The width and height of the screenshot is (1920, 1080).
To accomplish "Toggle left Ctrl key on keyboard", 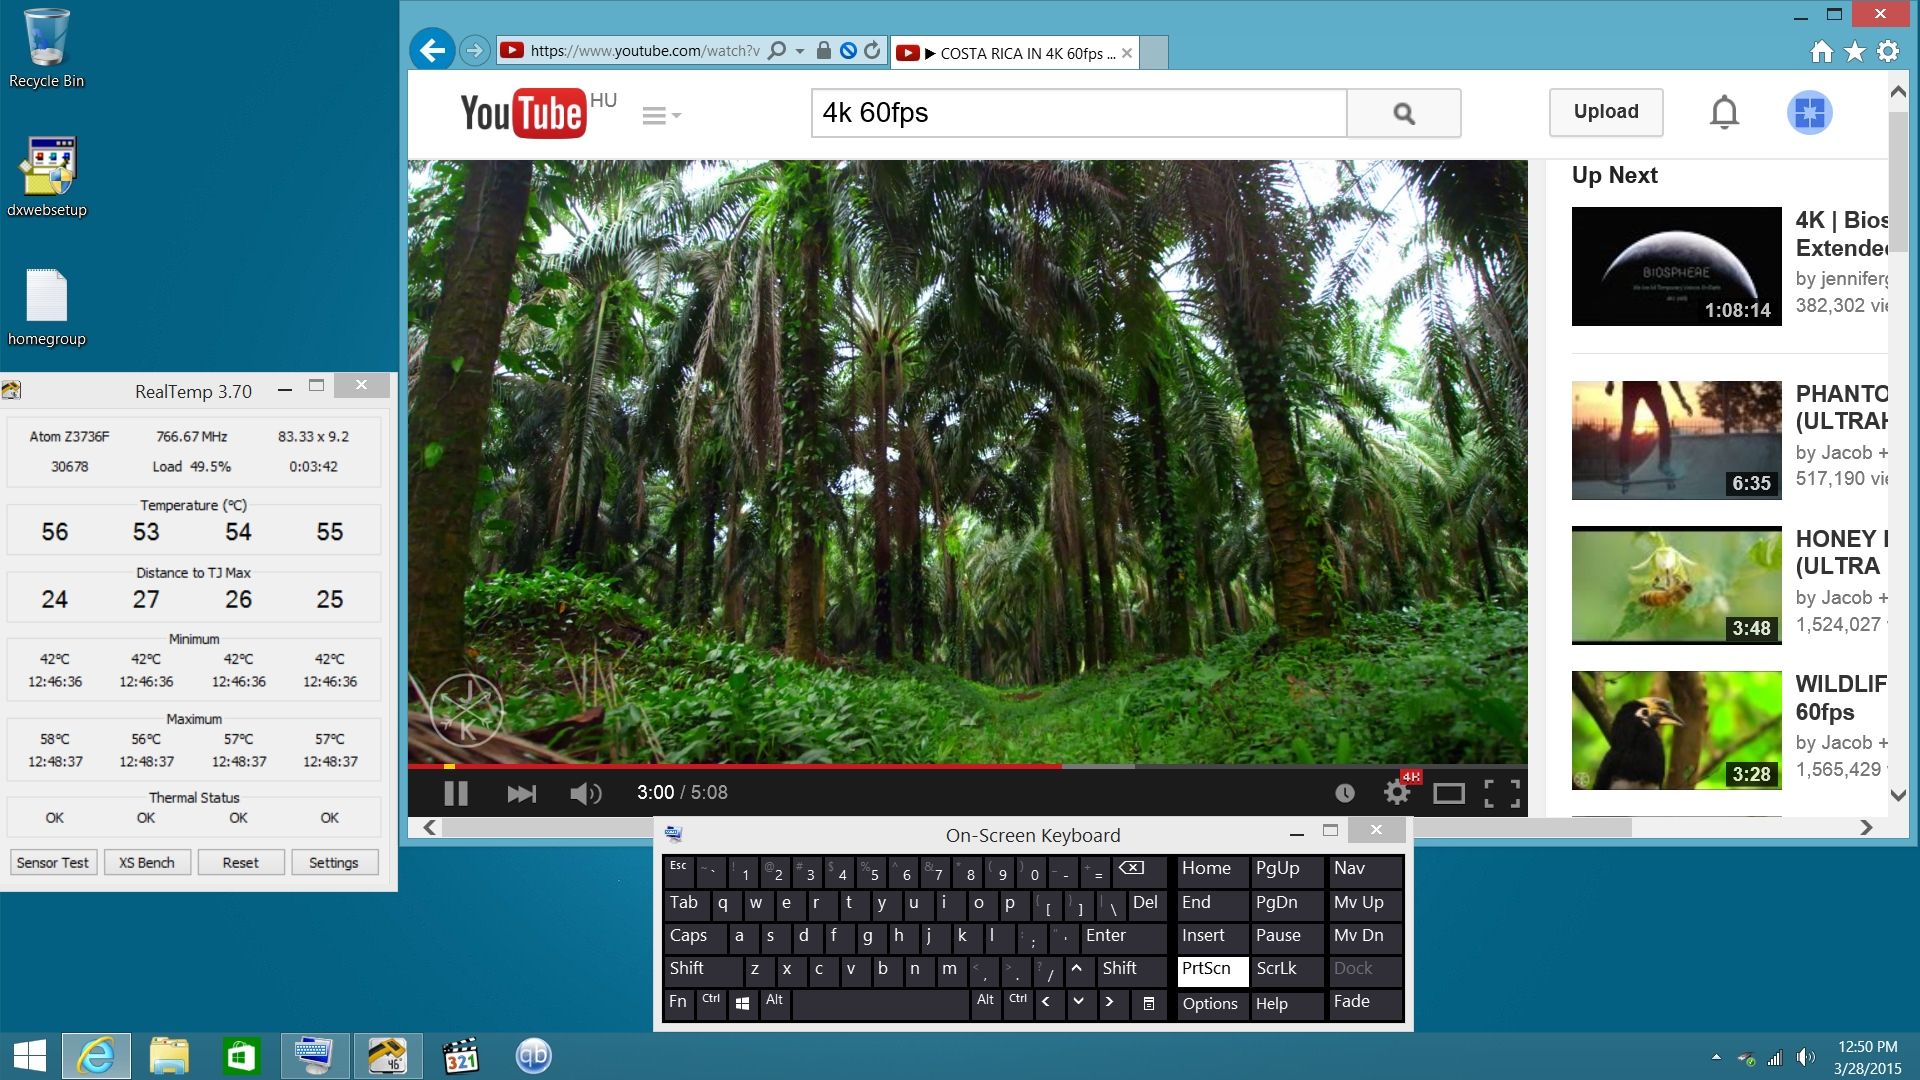I will click(711, 1003).
